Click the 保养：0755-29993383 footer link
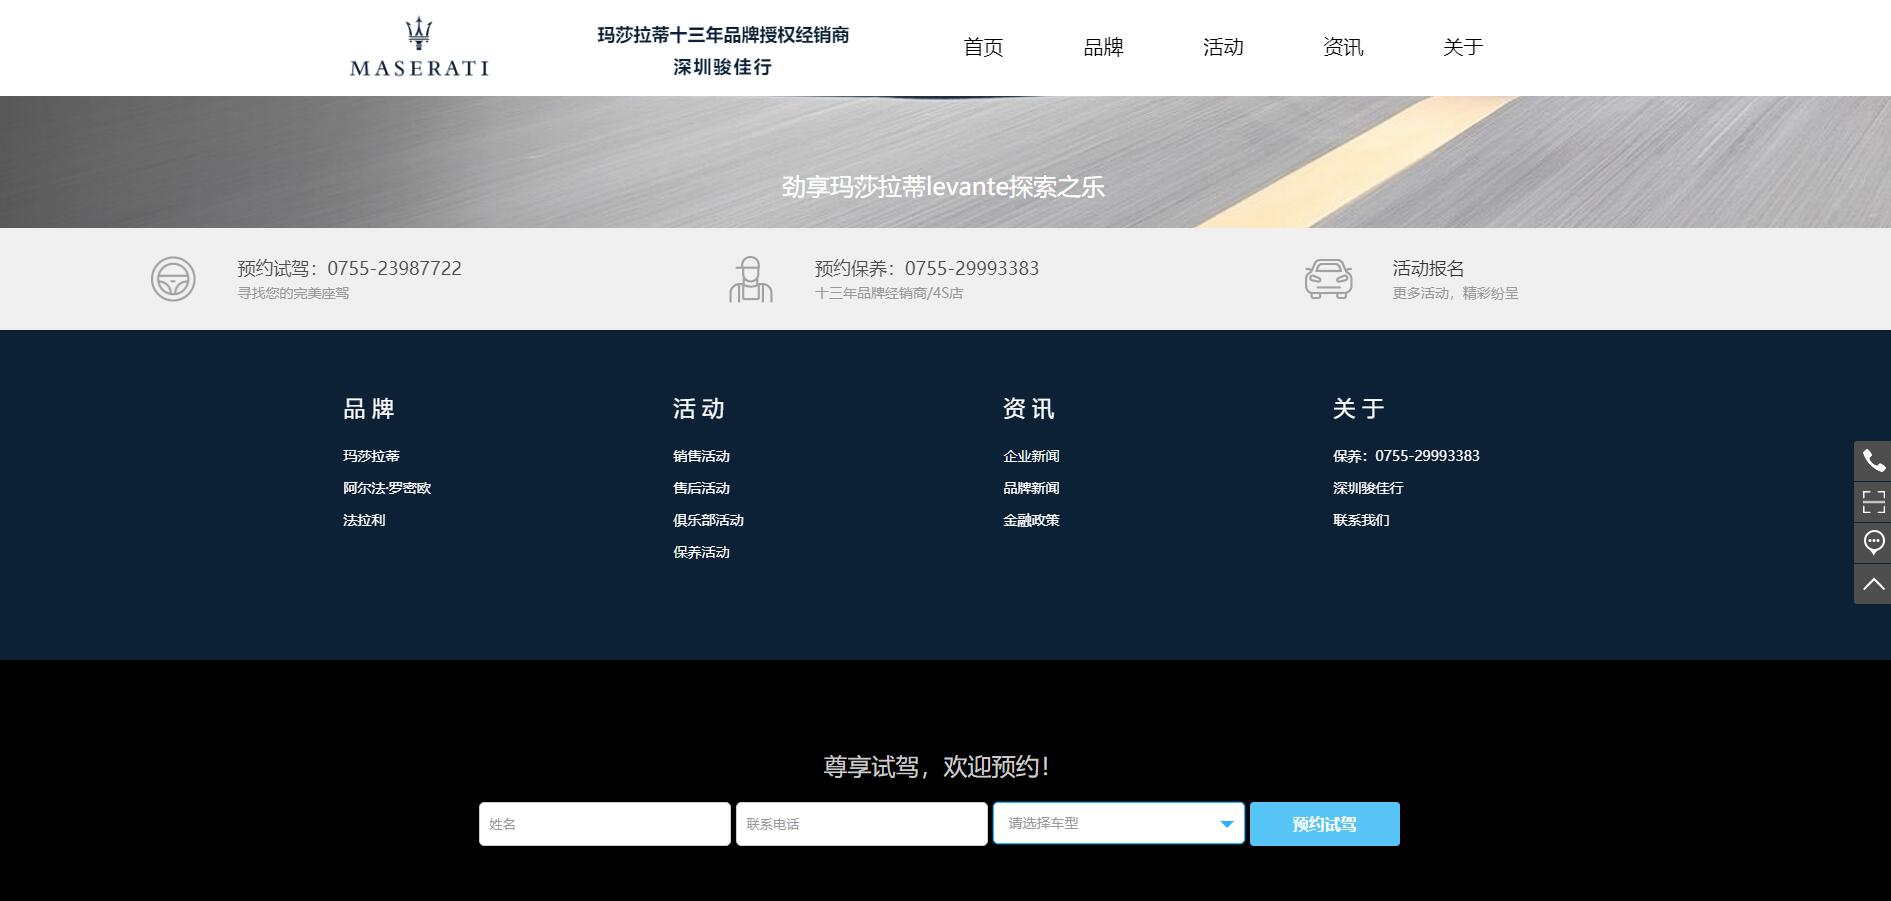Viewport: 1891px width, 901px height. pyautogui.click(x=1406, y=456)
